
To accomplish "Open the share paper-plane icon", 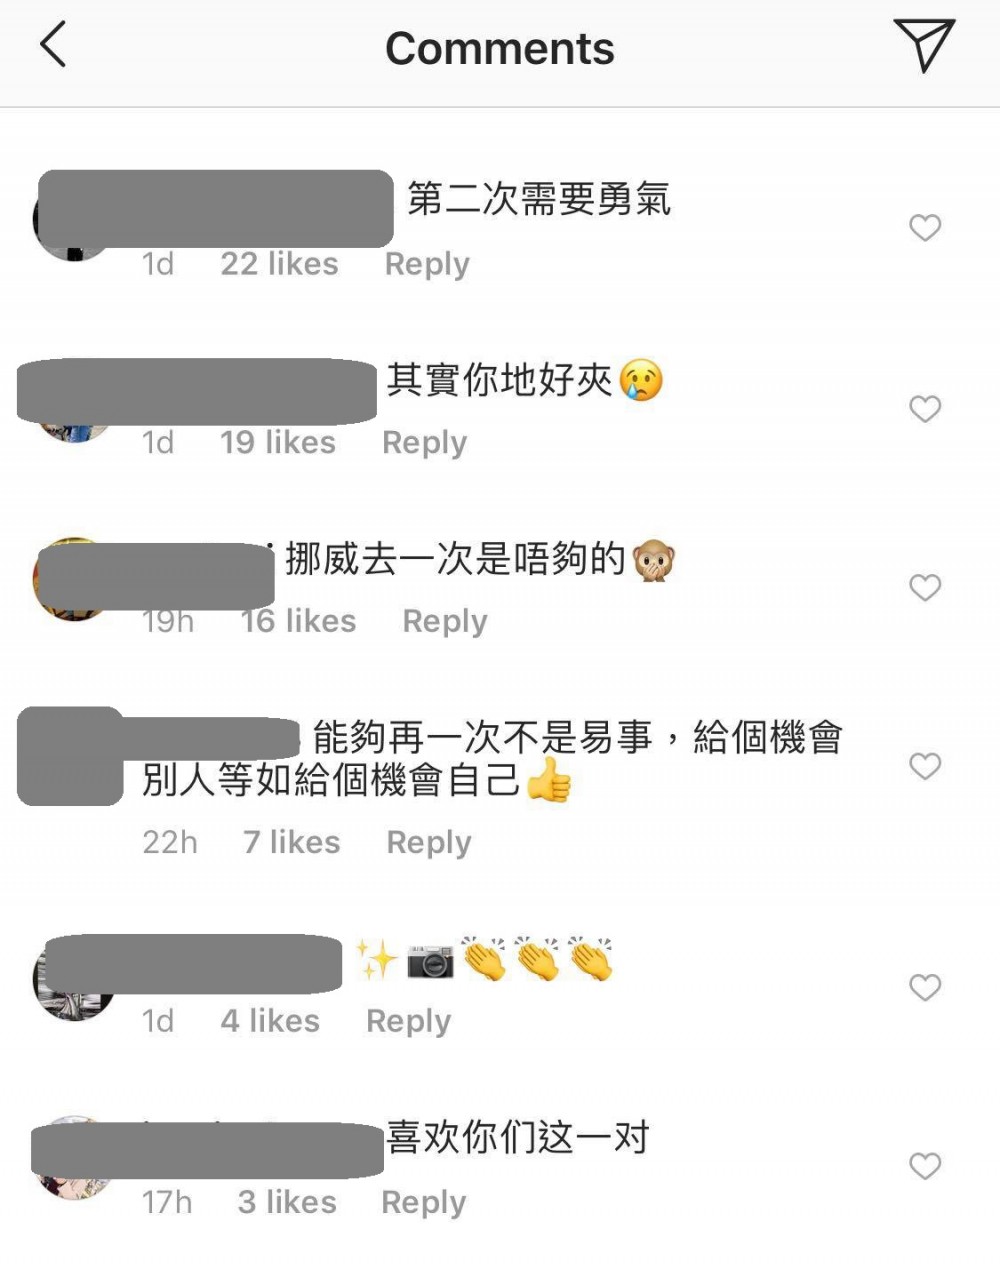I will (924, 45).
